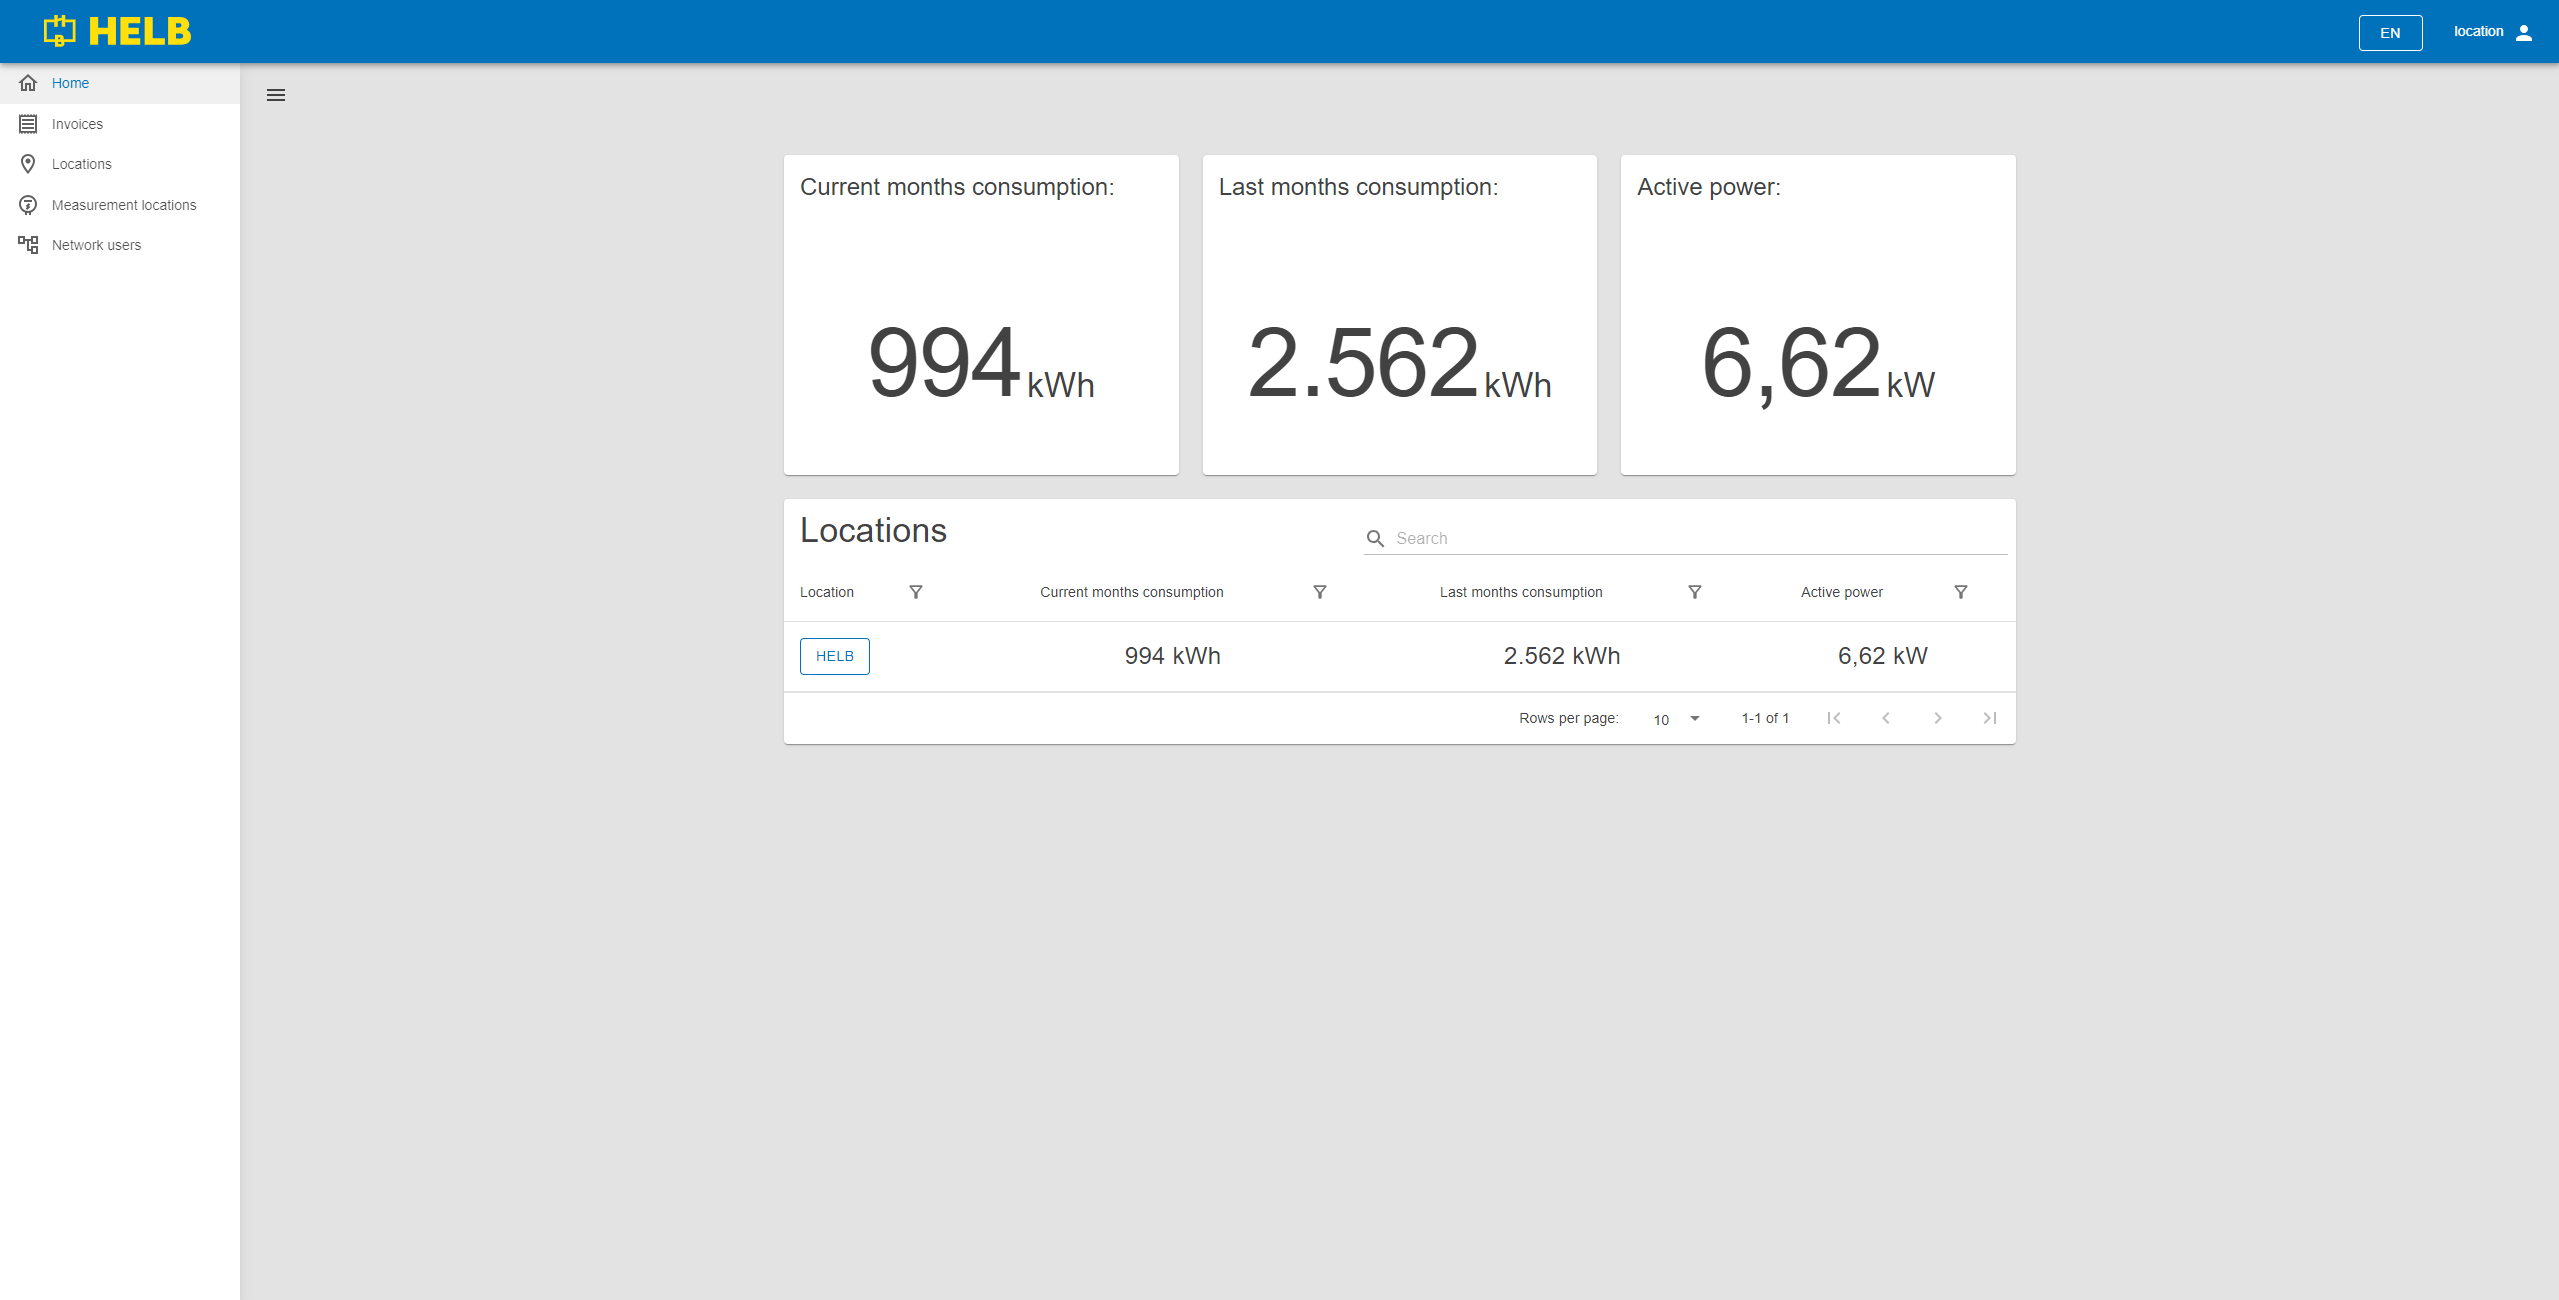Viewport: 2559px width, 1300px height.
Task: Open the Home menu item
Action: click(x=120, y=83)
